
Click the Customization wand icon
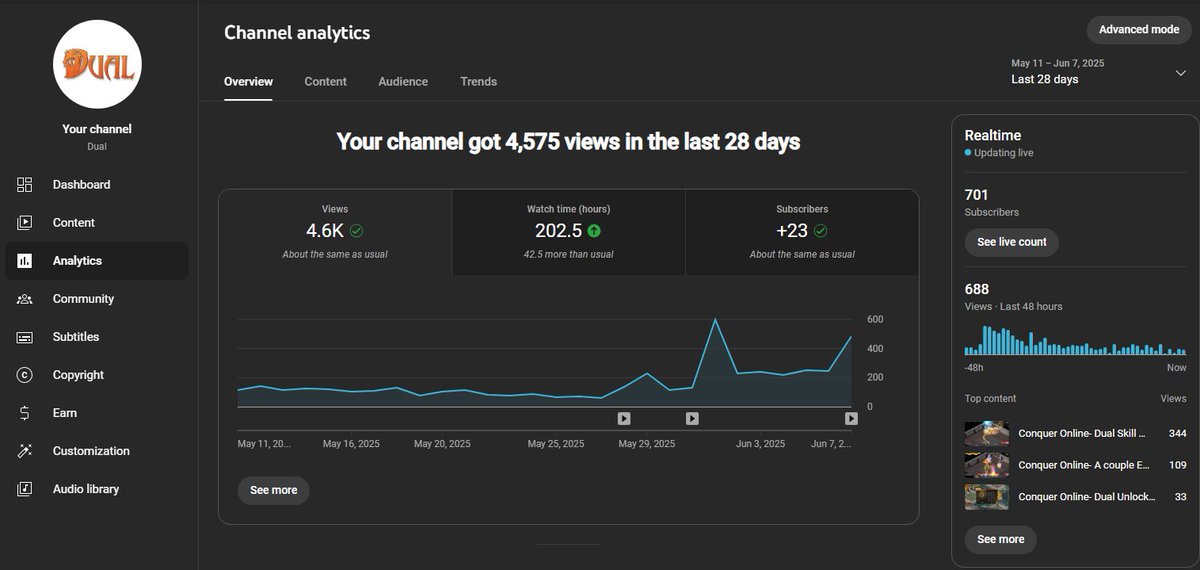[x=25, y=451]
